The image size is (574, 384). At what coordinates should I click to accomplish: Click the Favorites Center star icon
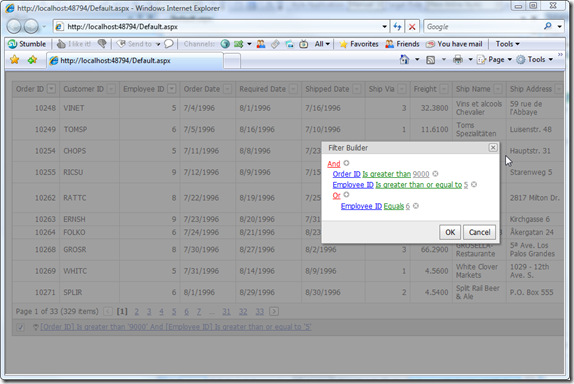(14, 59)
